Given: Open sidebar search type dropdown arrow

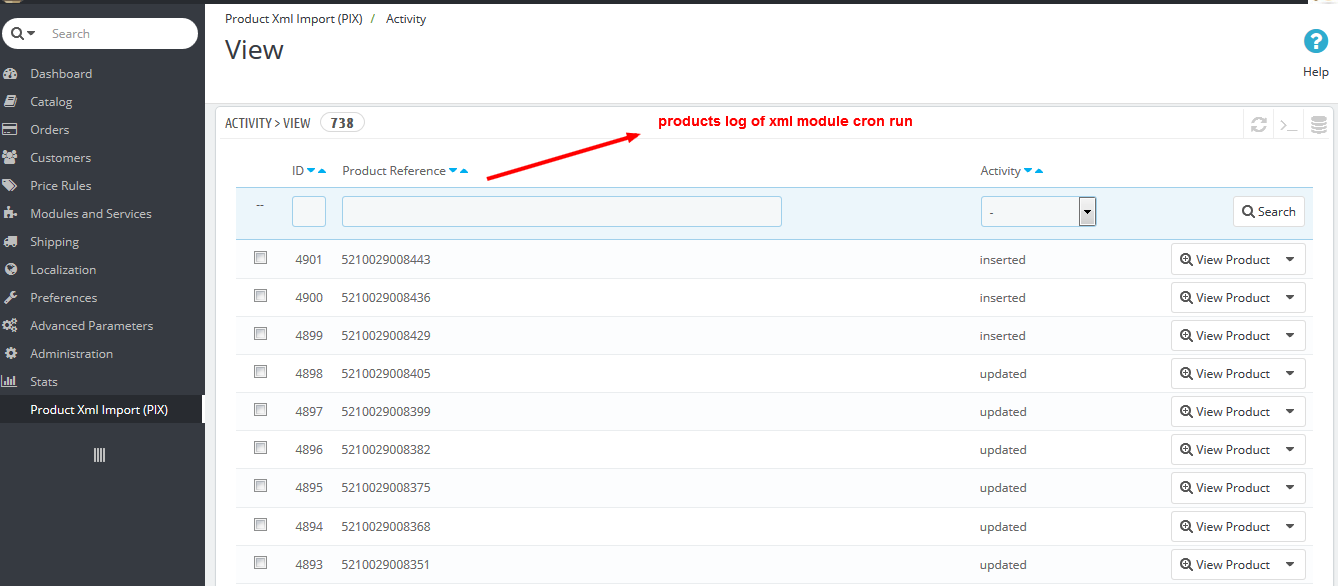Looking at the screenshot, I should click(x=31, y=34).
